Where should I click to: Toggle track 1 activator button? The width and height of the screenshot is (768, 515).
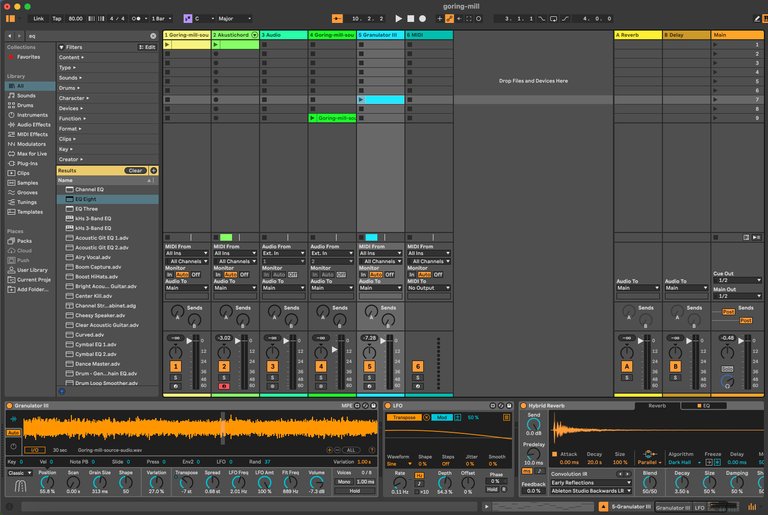(175, 366)
